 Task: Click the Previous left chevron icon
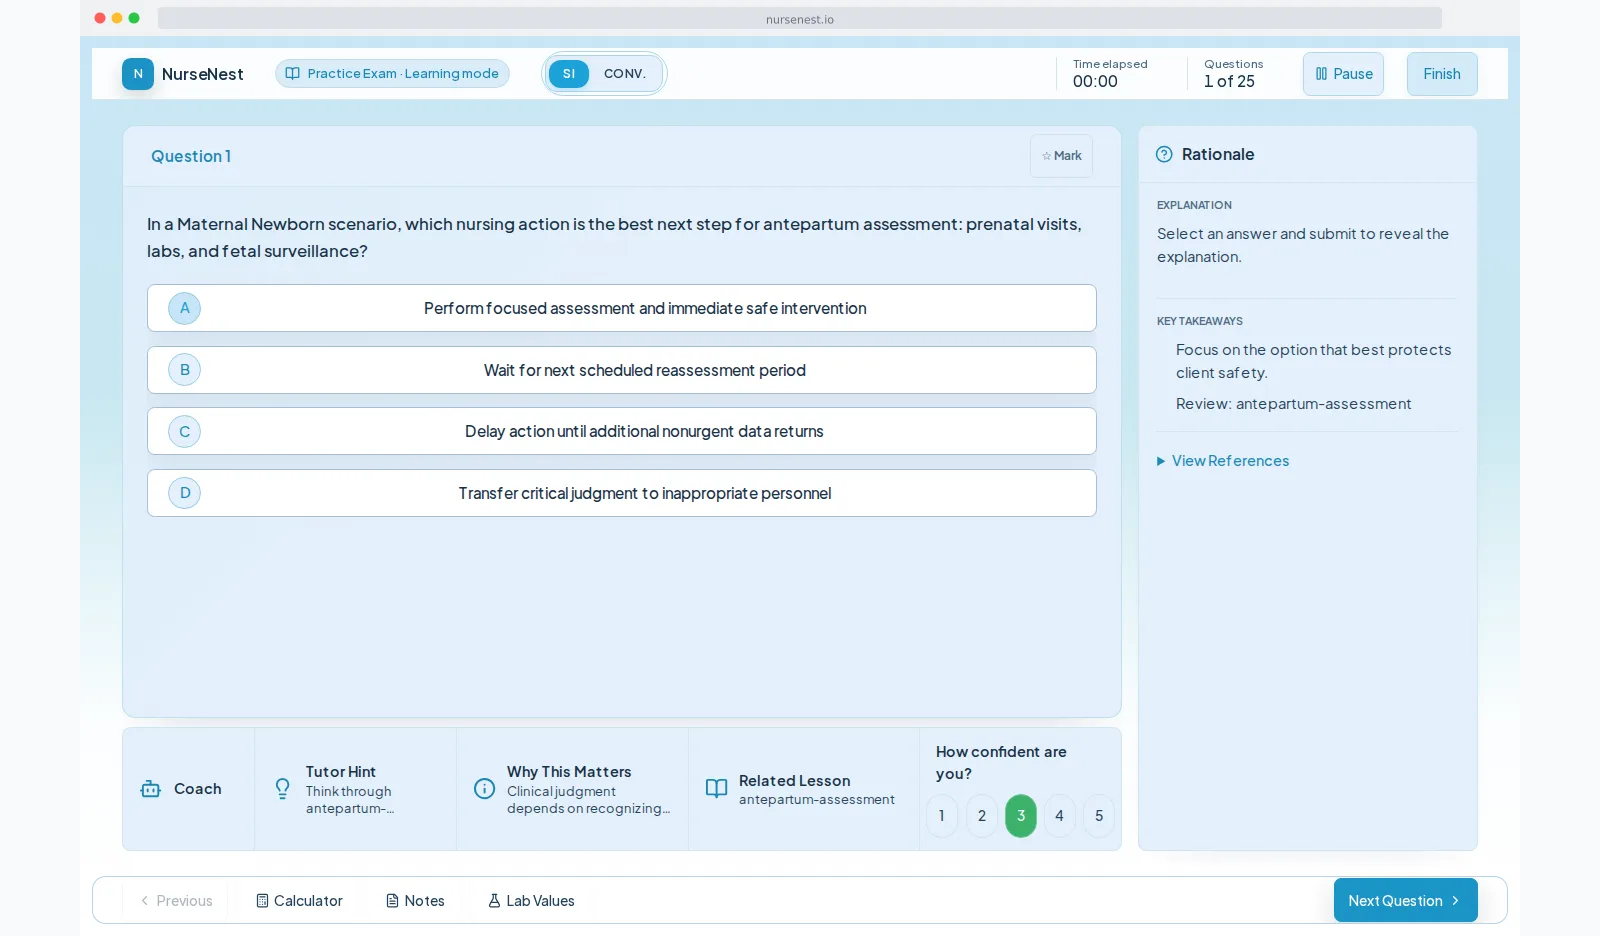145,901
